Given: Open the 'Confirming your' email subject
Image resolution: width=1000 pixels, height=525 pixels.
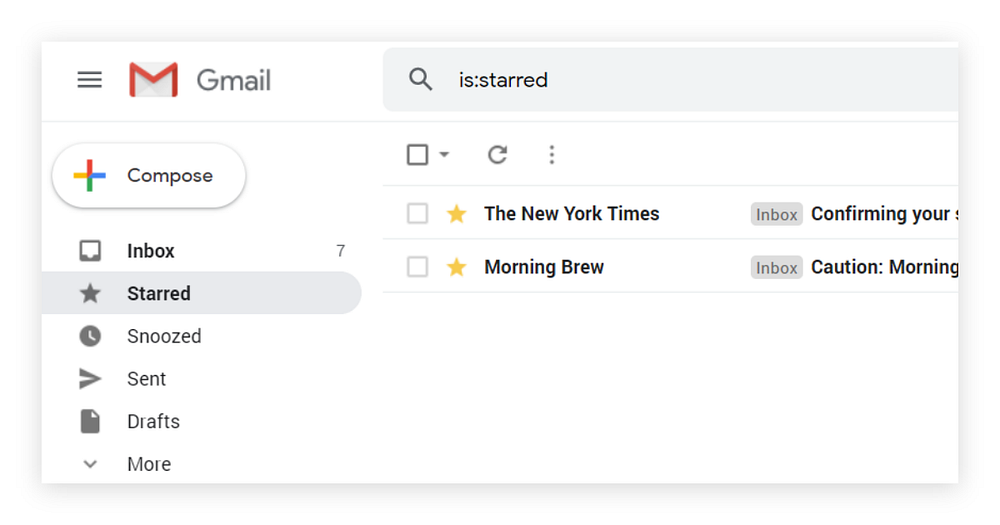Looking at the screenshot, I should 884,214.
